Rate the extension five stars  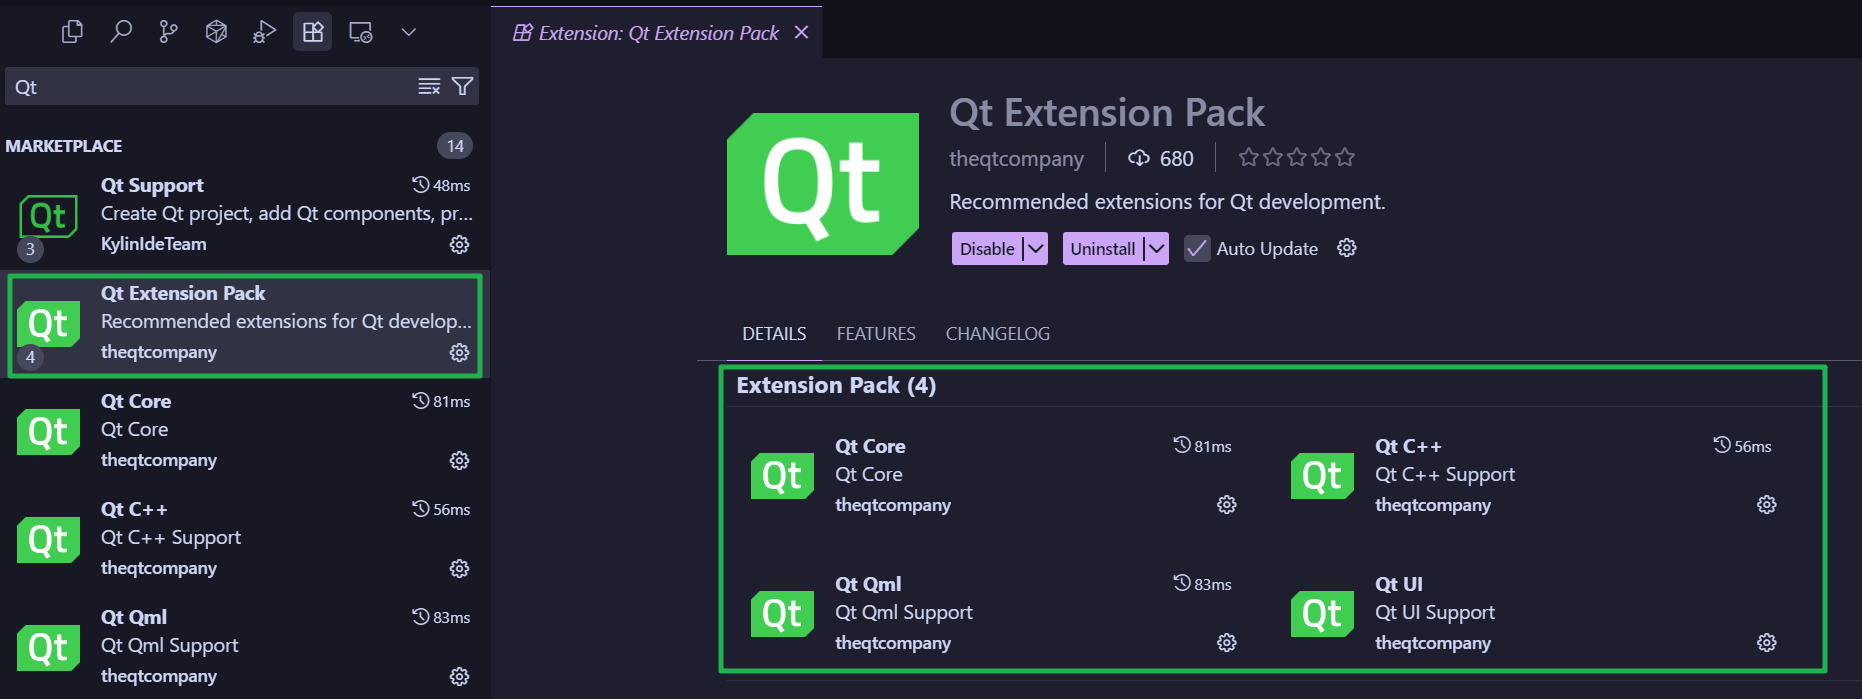(x=1345, y=157)
